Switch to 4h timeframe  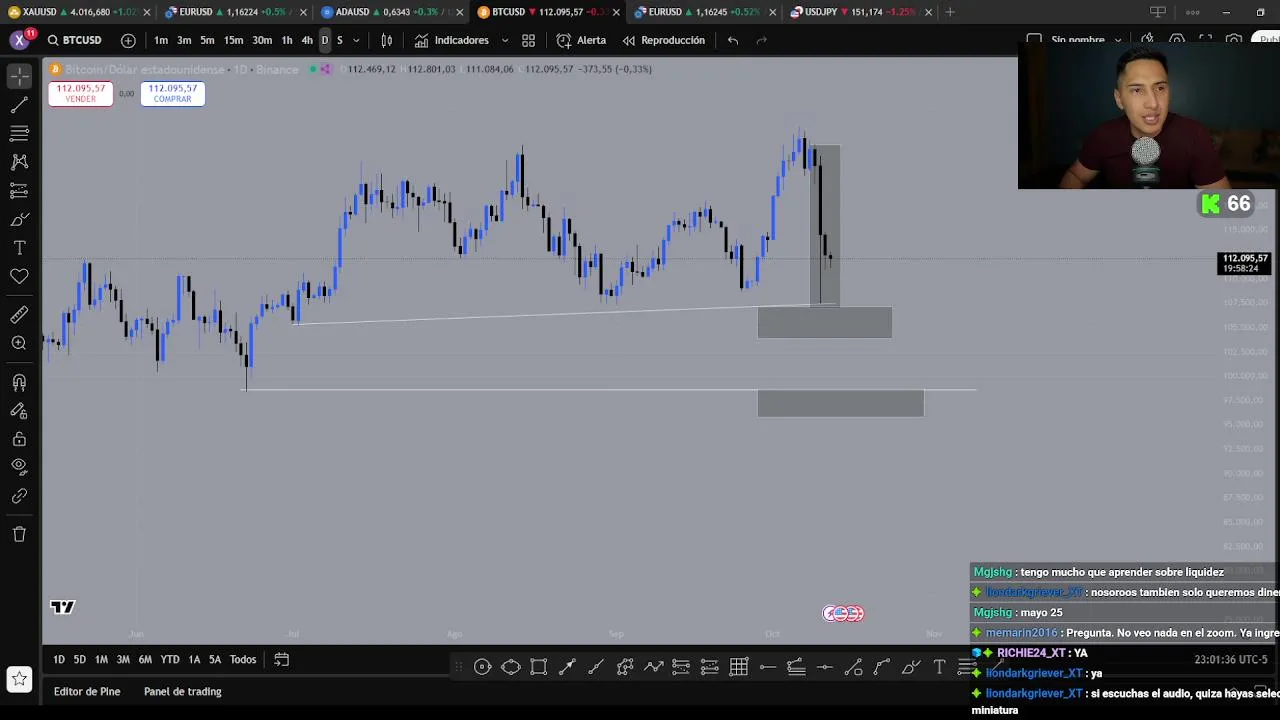pyautogui.click(x=307, y=40)
